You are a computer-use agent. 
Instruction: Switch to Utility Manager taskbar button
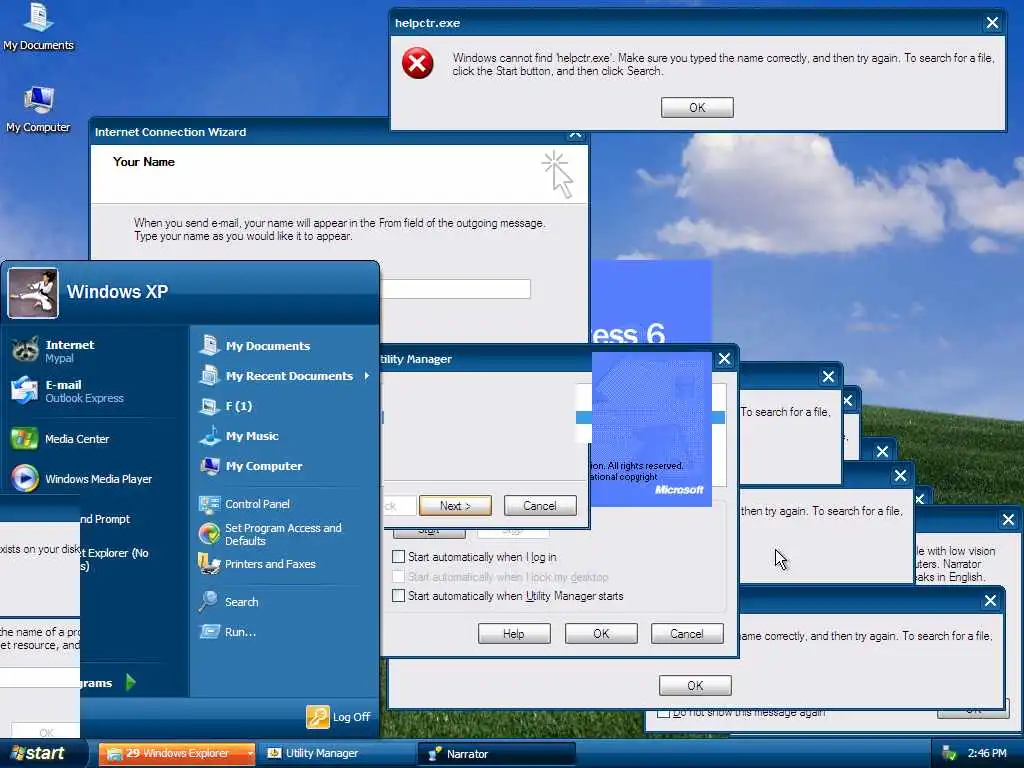336,753
